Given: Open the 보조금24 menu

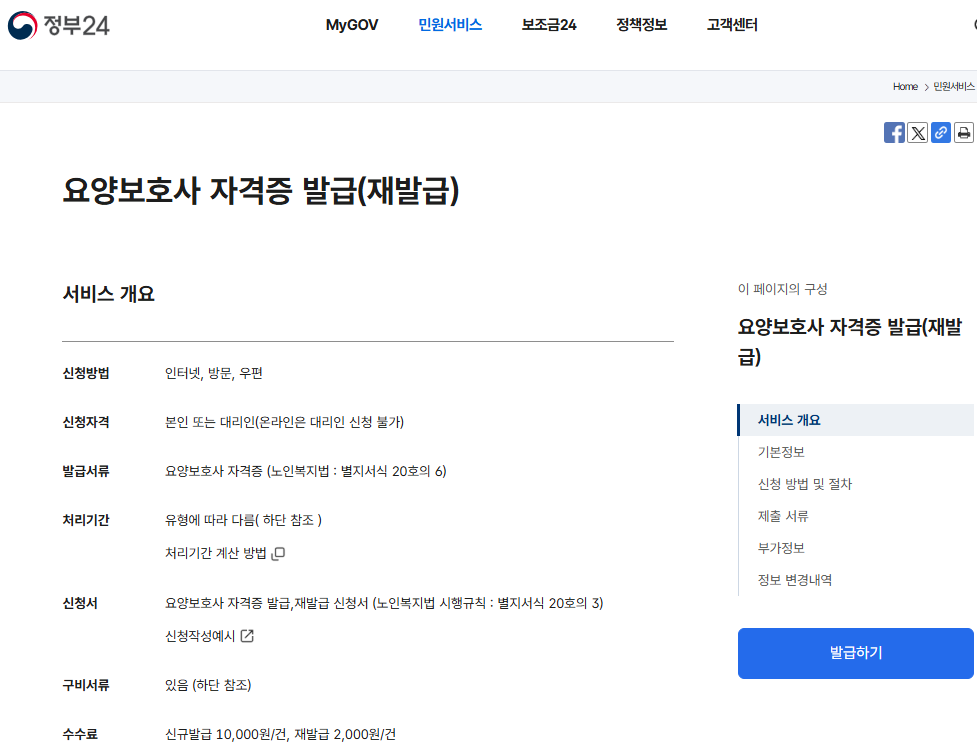Looking at the screenshot, I should (549, 25).
